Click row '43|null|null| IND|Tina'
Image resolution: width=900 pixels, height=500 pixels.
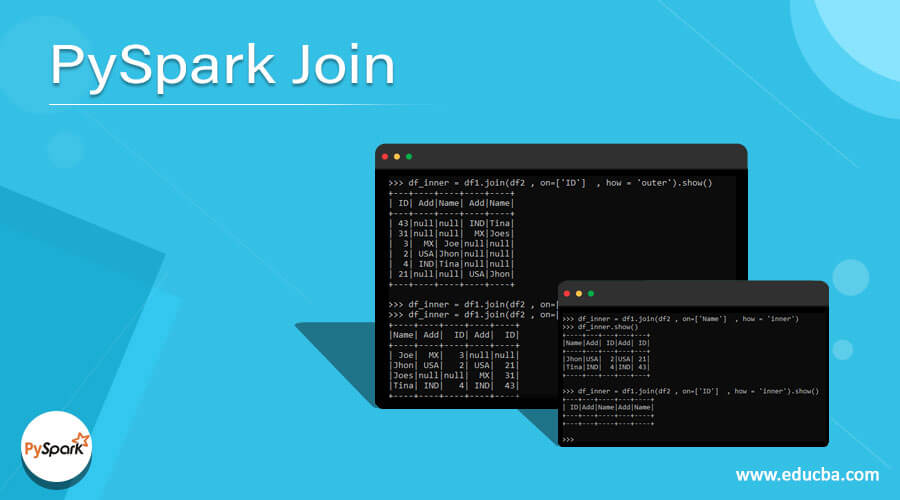coord(451,223)
